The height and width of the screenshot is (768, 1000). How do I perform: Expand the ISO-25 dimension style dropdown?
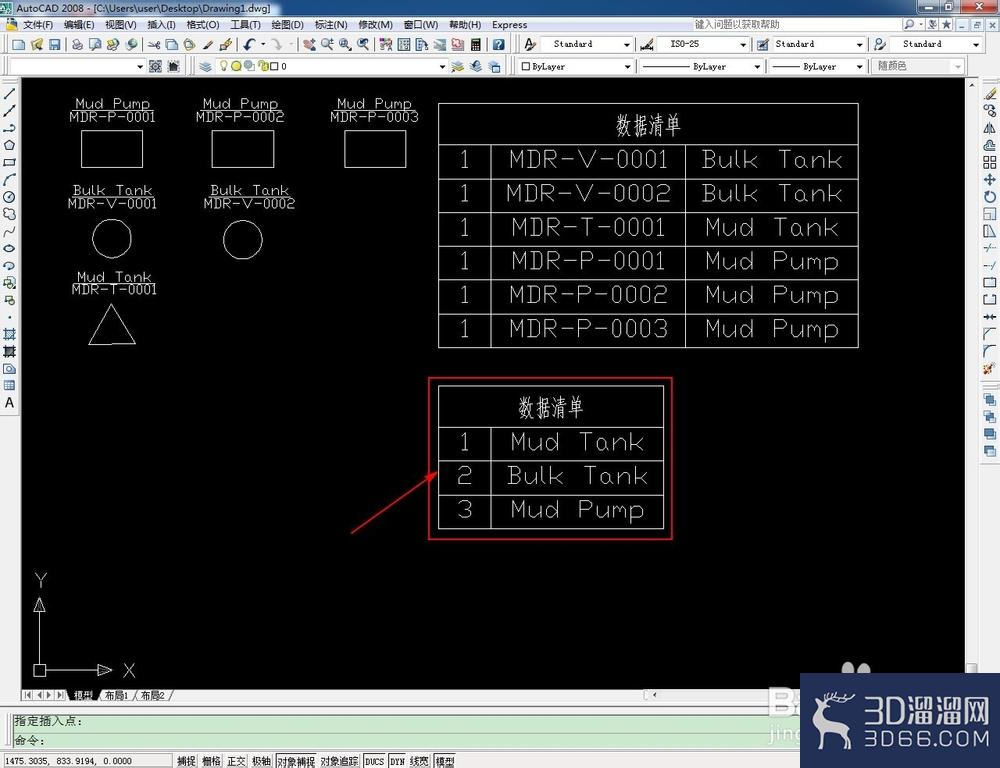tap(743, 45)
